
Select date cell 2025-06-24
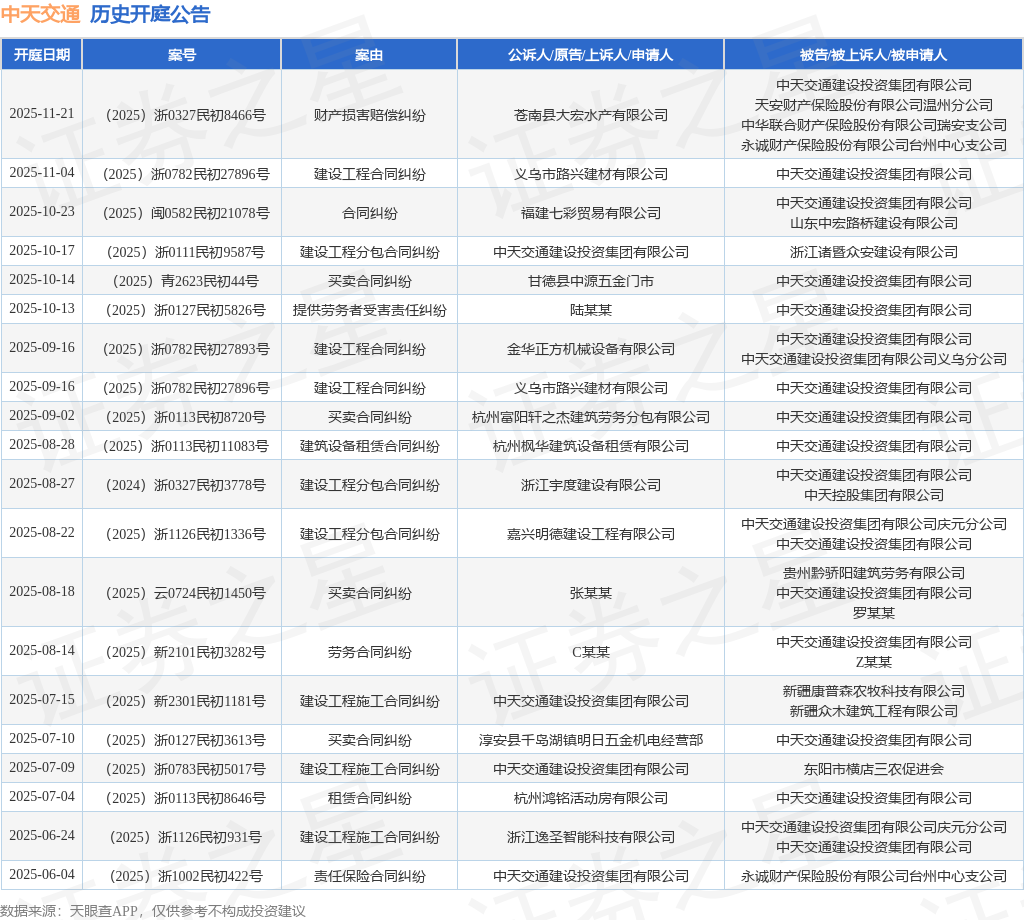(x=42, y=836)
